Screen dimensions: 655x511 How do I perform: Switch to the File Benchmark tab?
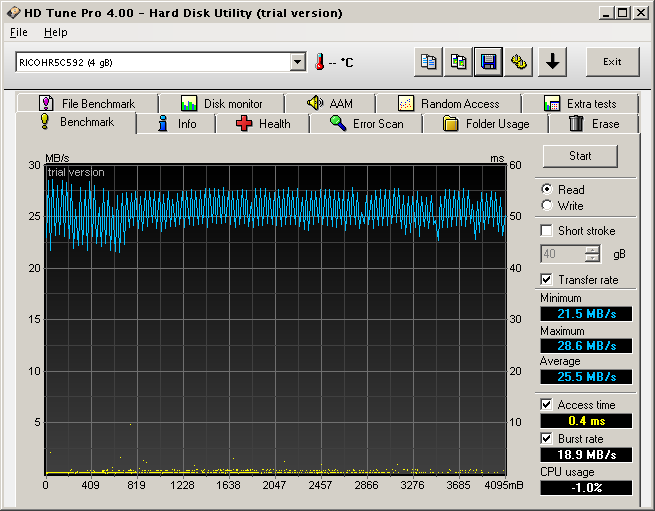pos(87,103)
